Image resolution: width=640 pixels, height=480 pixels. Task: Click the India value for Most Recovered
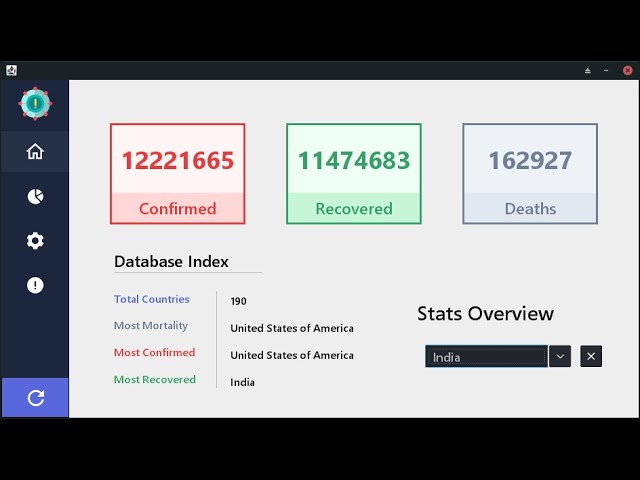coord(242,382)
